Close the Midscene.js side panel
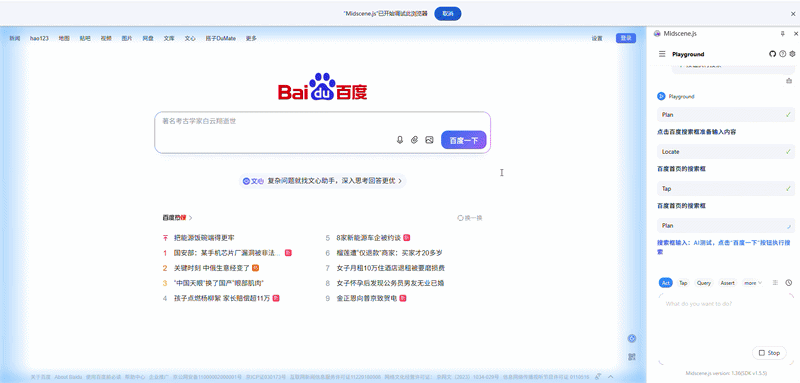 pyautogui.click(x=796, y=34)
